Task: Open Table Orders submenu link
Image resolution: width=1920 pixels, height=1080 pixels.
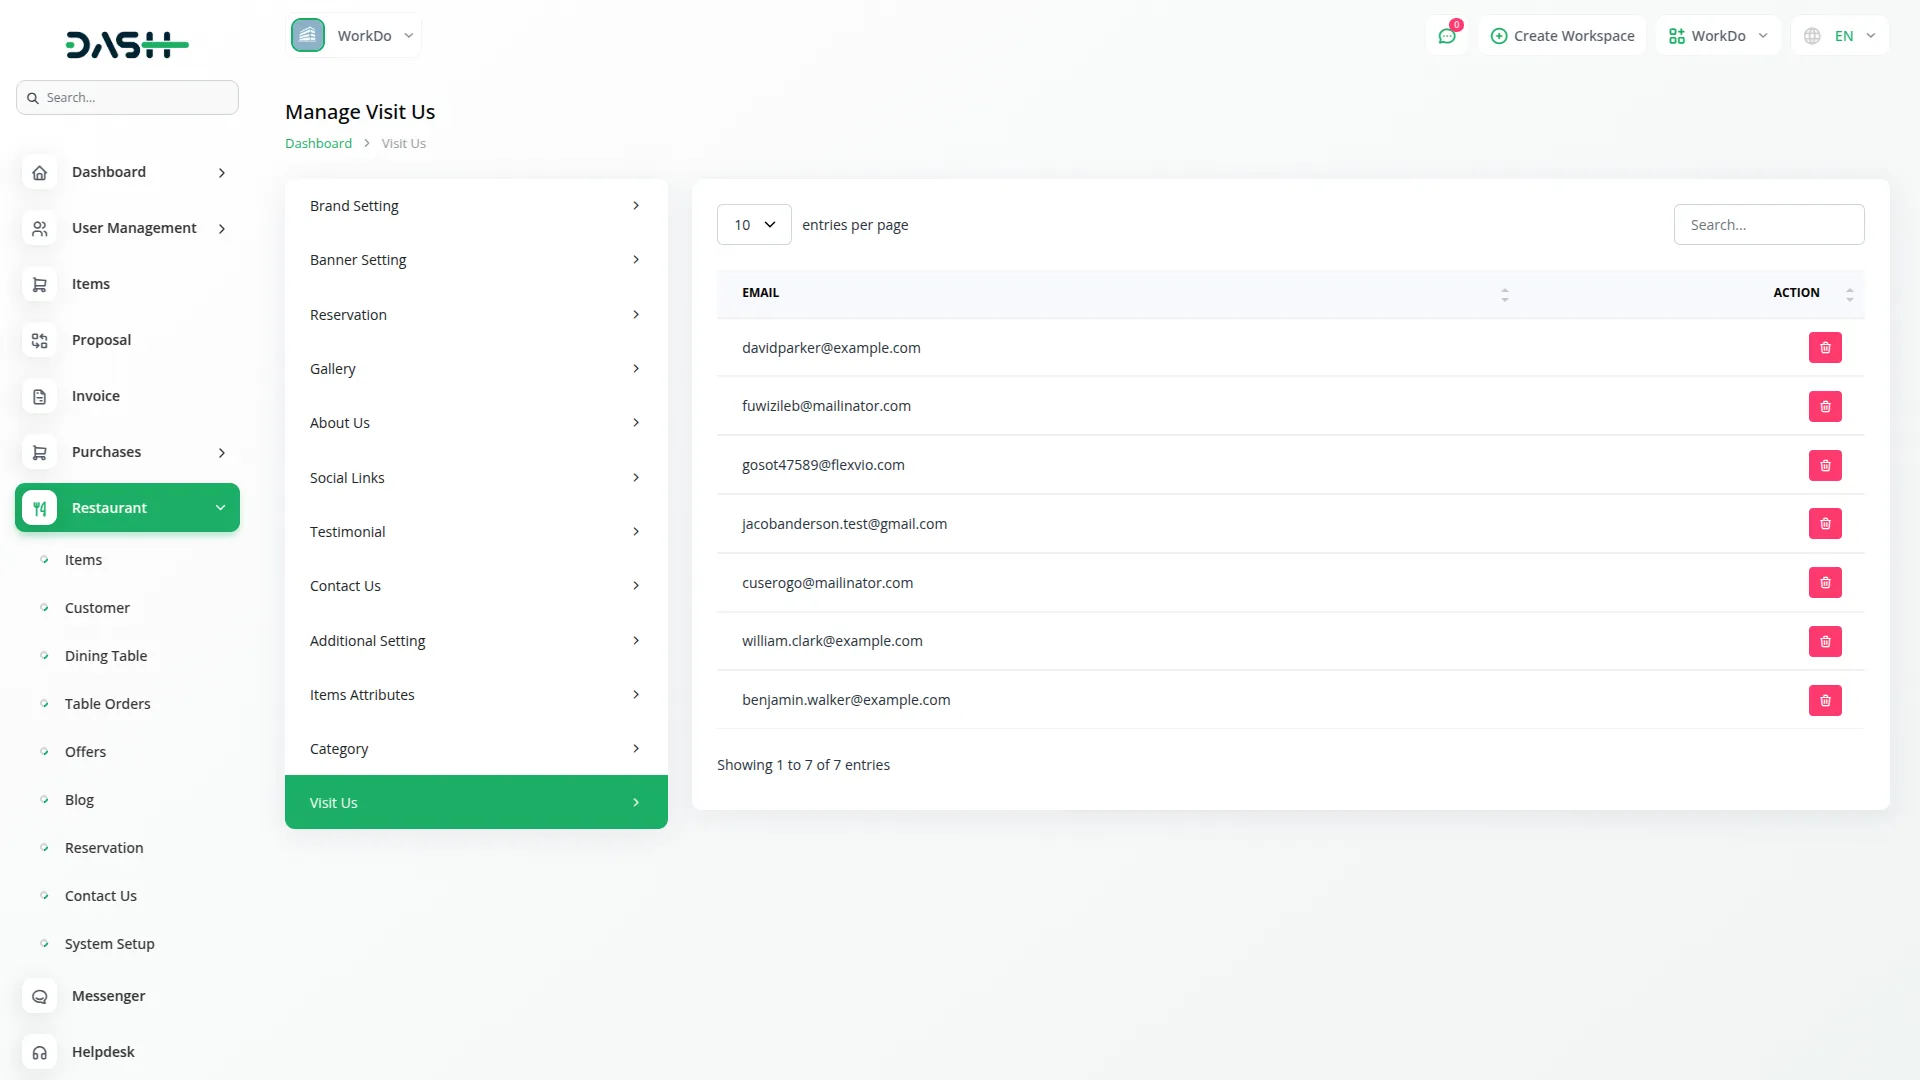Action: pos(107,704)
